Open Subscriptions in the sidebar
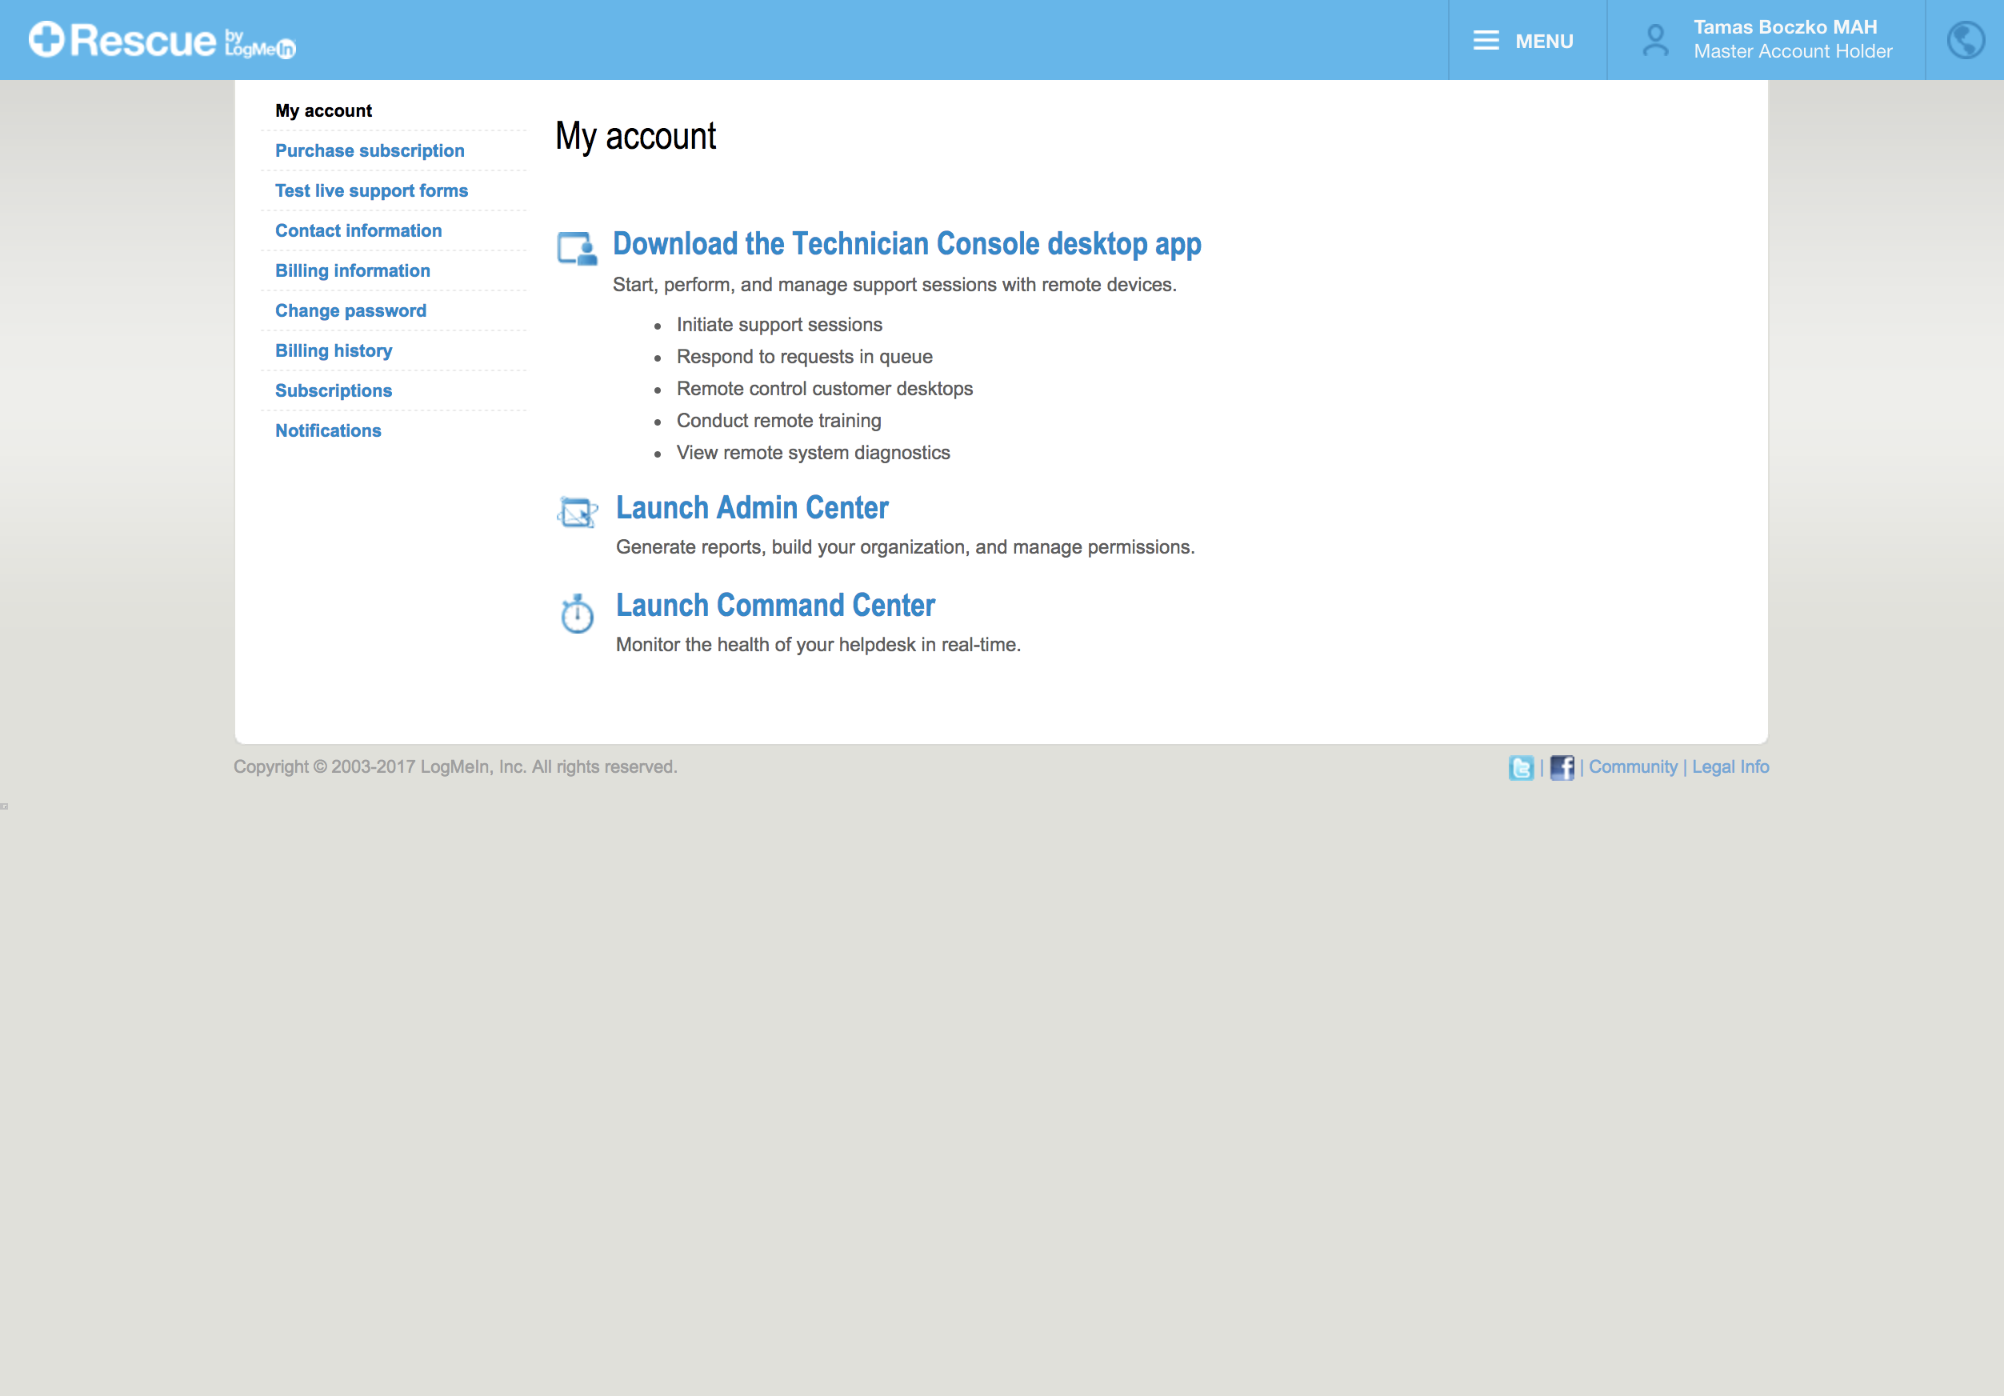The image size is (2004, 1396). [x=333, y=390]
